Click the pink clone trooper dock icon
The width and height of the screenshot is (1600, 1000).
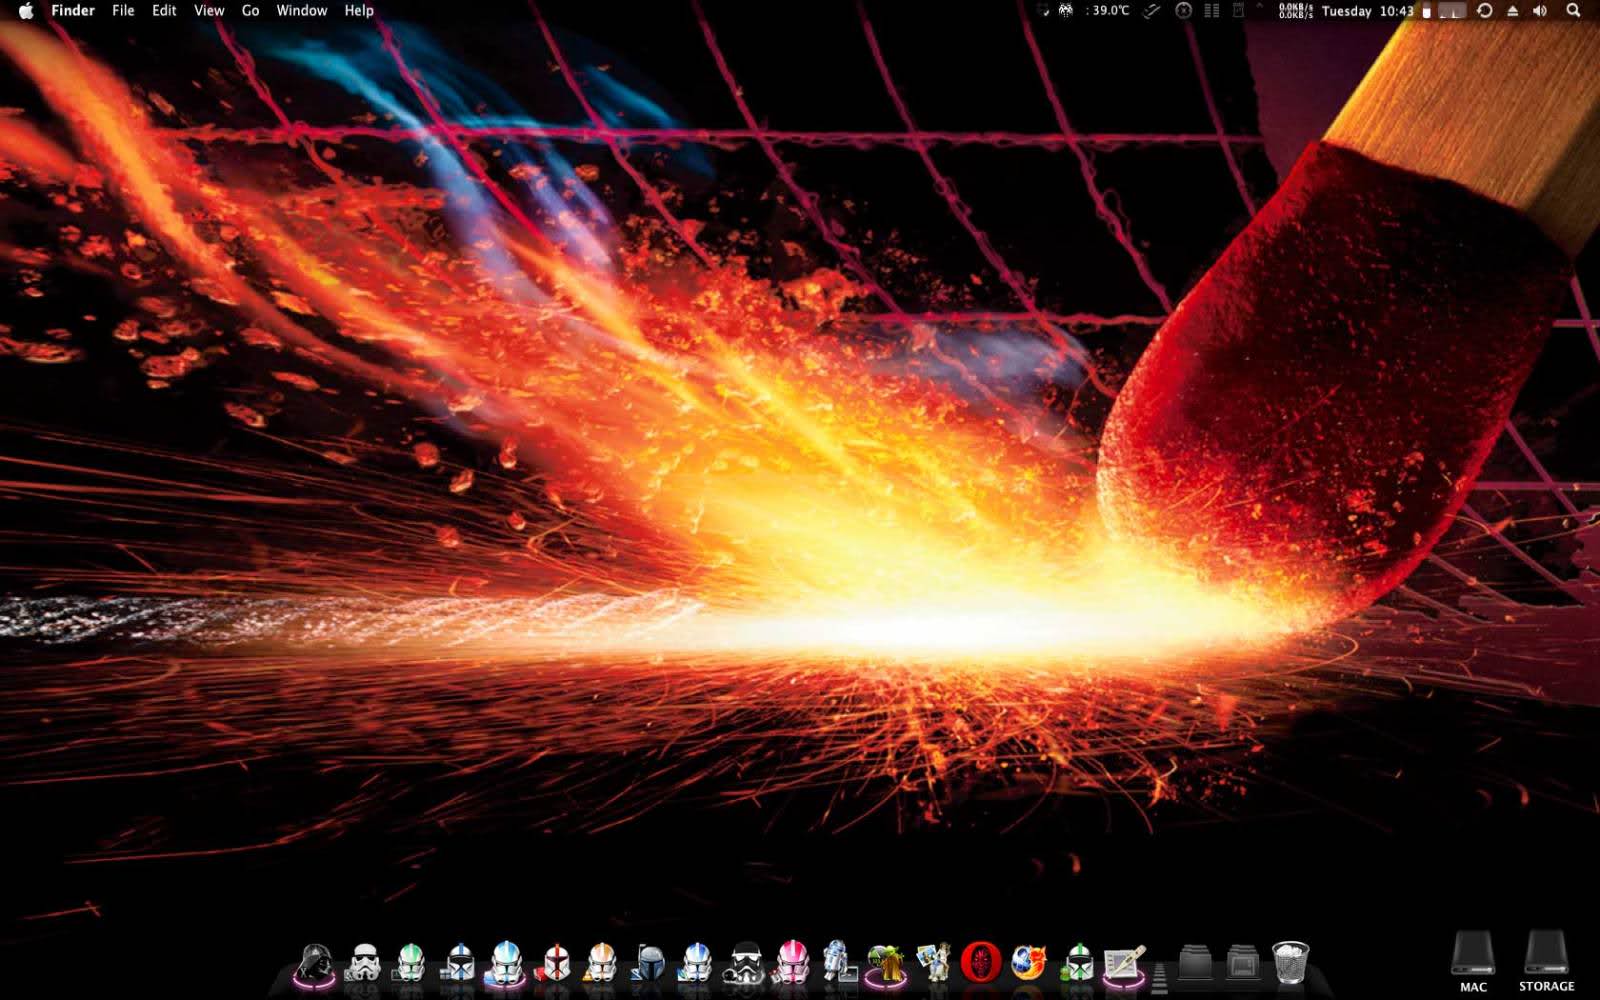(x=792, y=963)
